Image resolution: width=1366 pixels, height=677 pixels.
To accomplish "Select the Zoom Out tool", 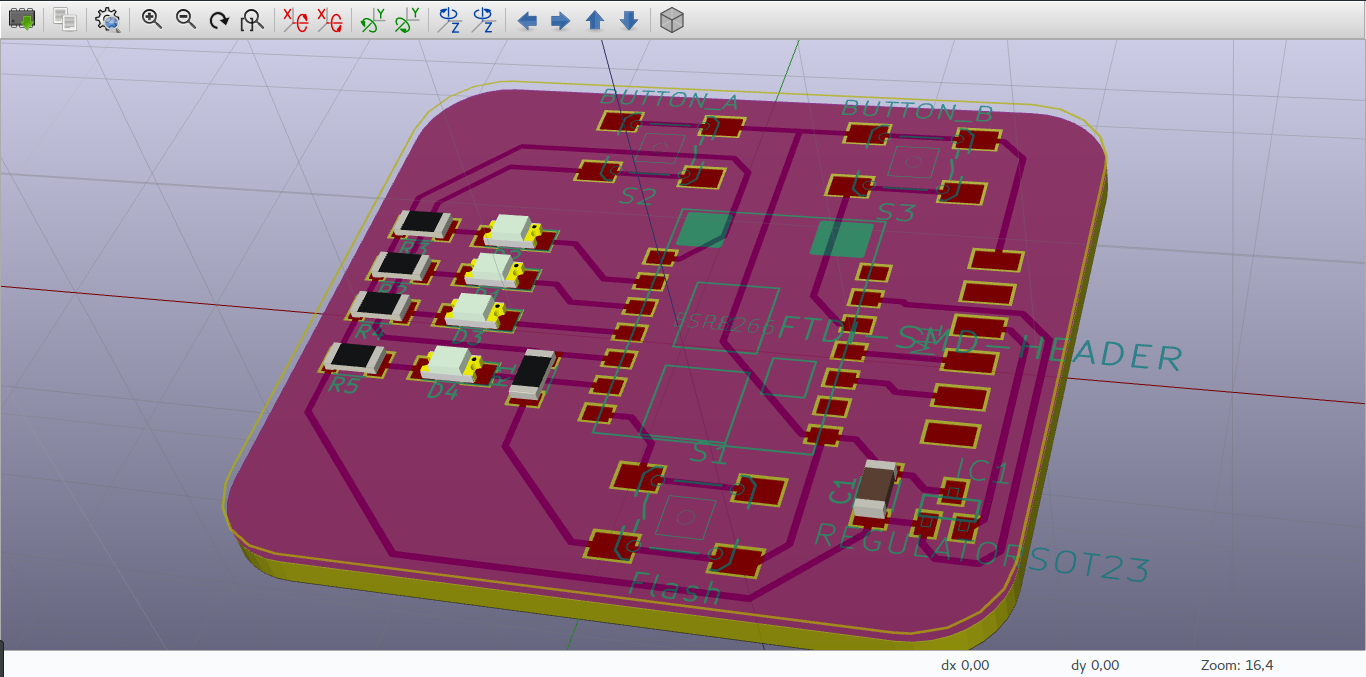I will tap(185, 19).
